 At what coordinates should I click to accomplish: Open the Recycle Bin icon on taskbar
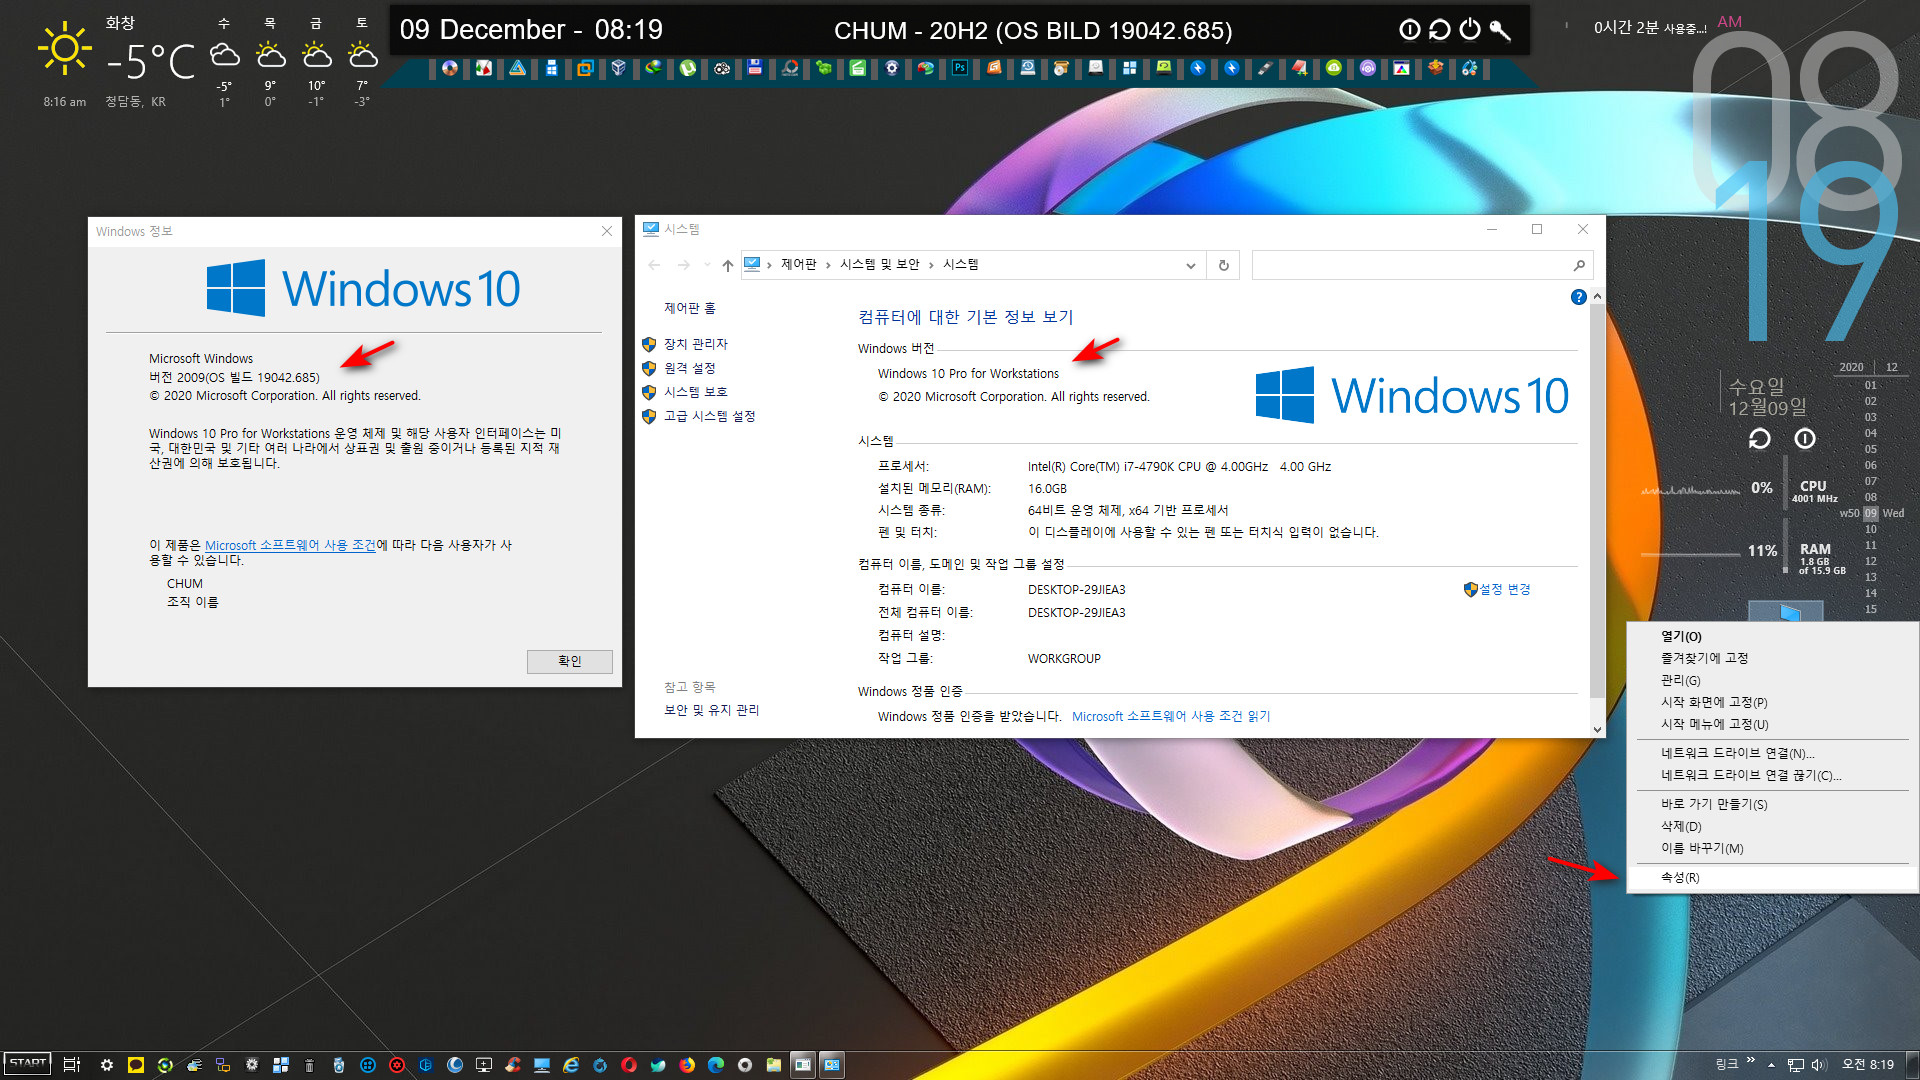[x=309, y=1065]
